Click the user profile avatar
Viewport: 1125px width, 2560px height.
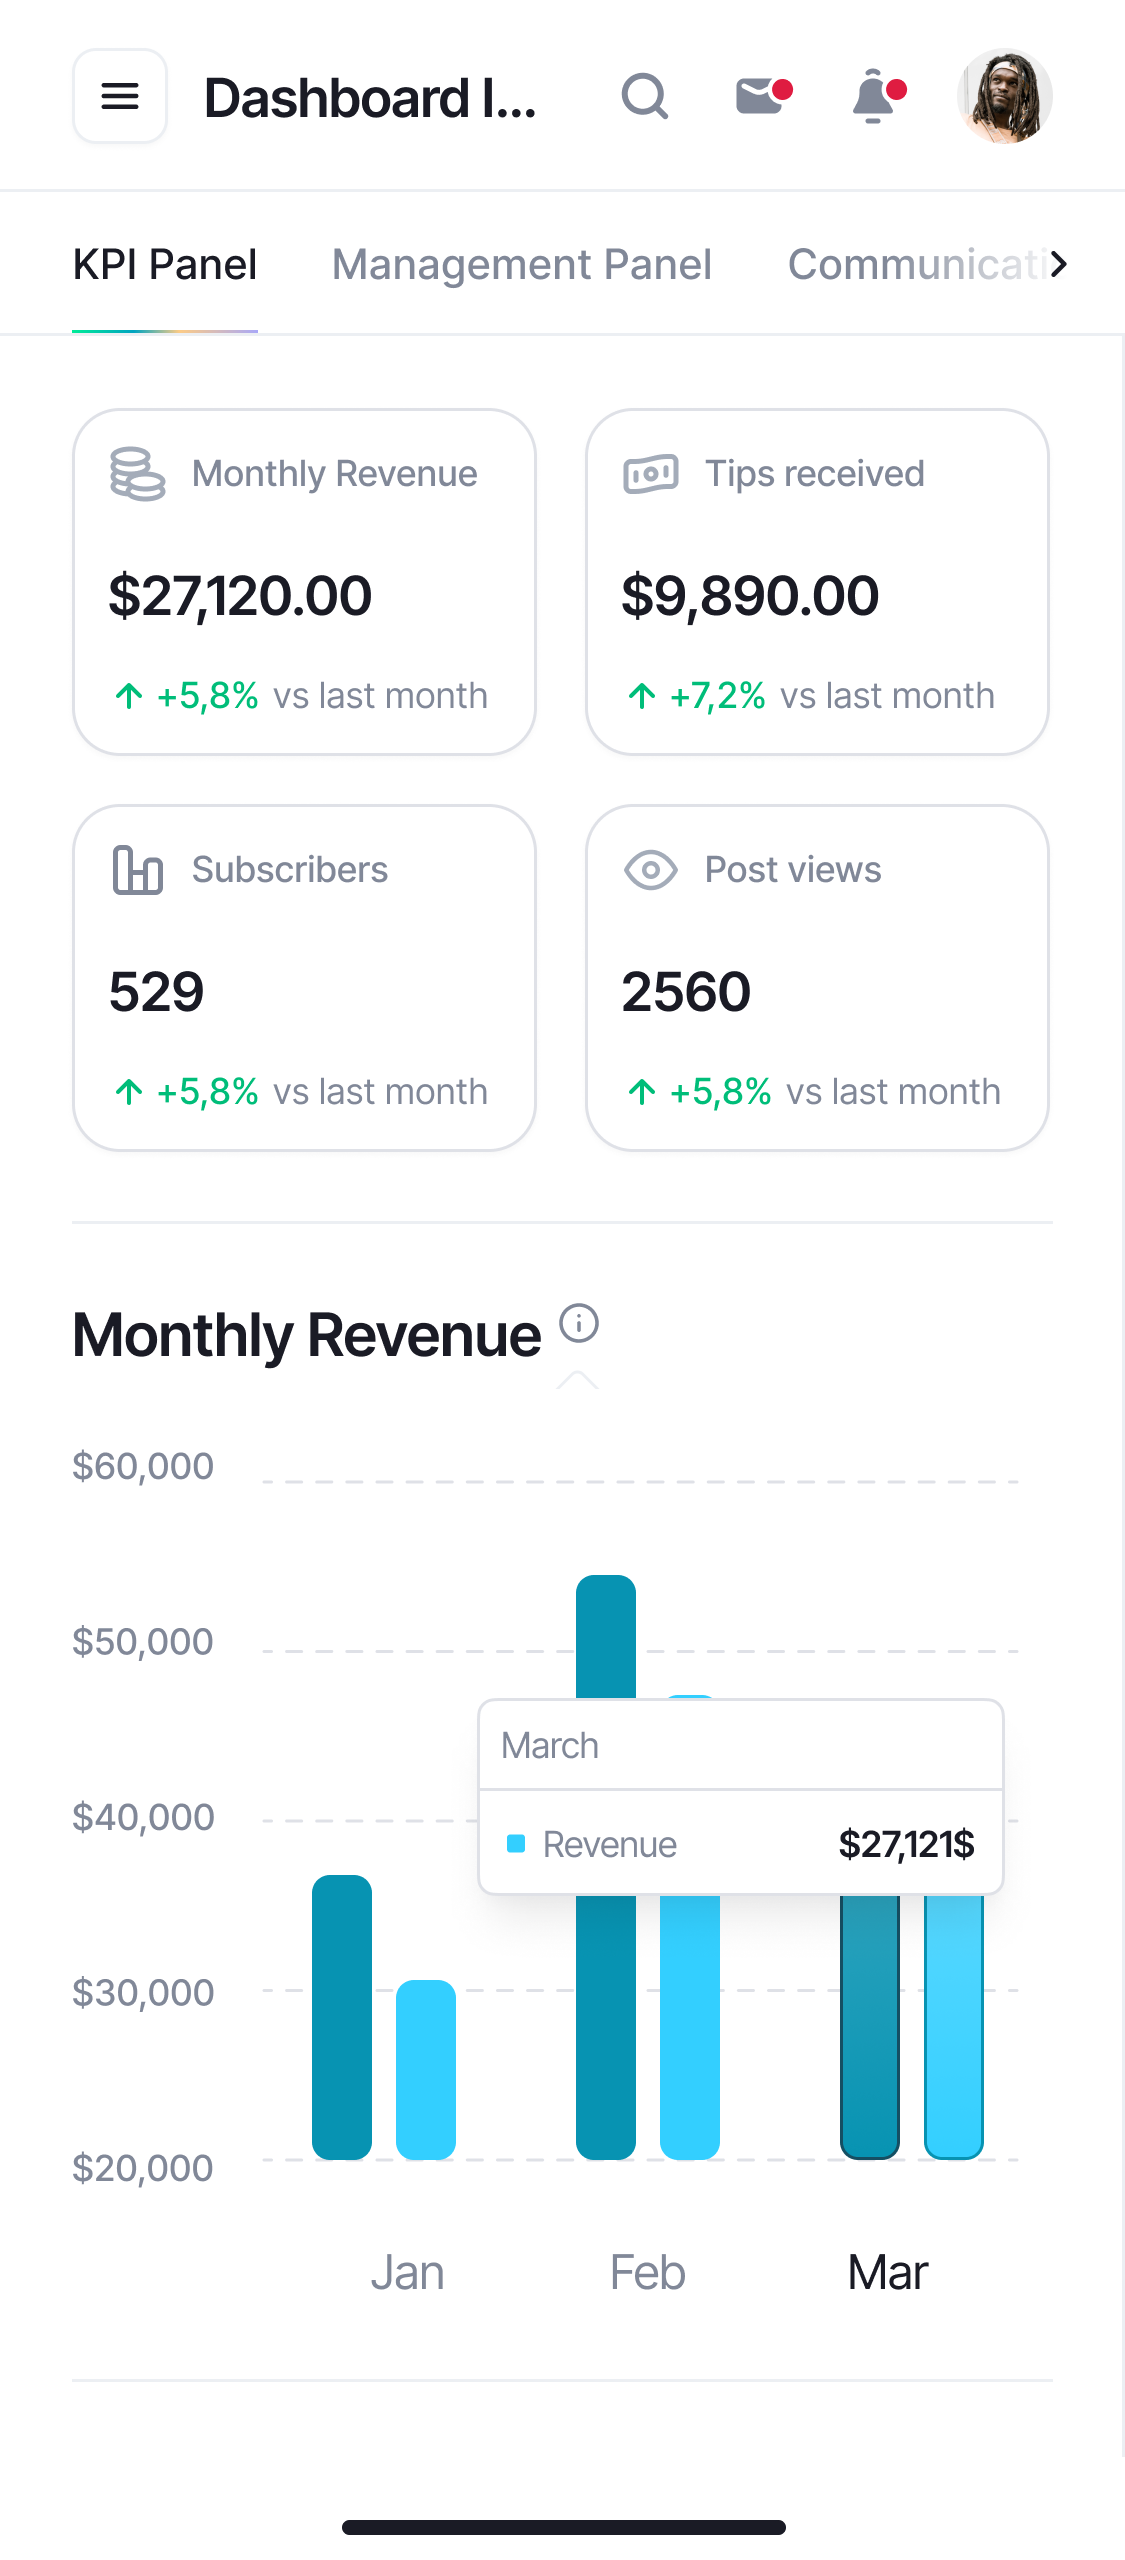pyautogui.click(x=1004, y=97)
